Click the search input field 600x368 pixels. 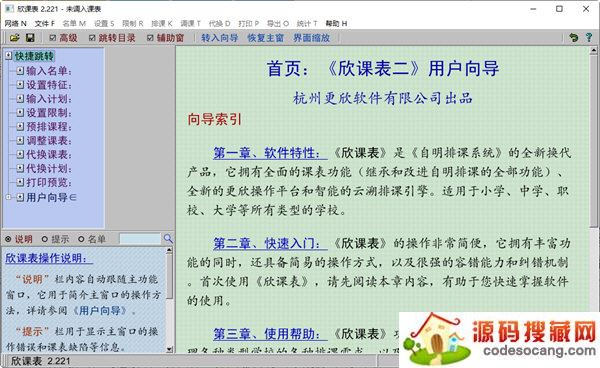(x=140, y=239)
